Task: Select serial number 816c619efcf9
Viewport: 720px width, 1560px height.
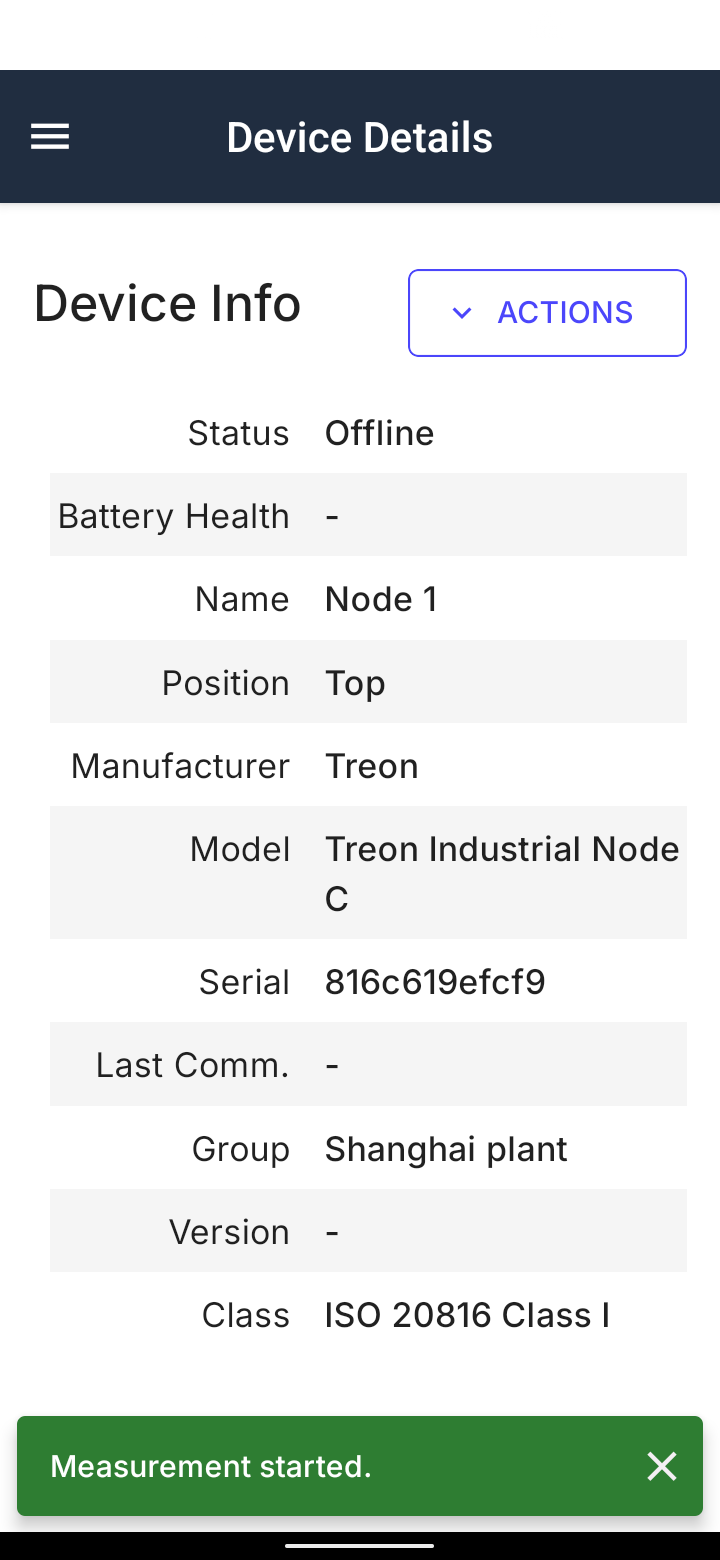Action: 435,982
